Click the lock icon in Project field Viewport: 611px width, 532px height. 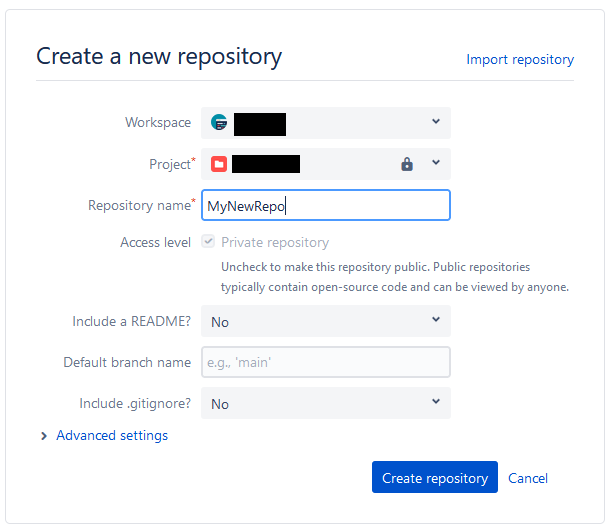[x=407, y=164]
